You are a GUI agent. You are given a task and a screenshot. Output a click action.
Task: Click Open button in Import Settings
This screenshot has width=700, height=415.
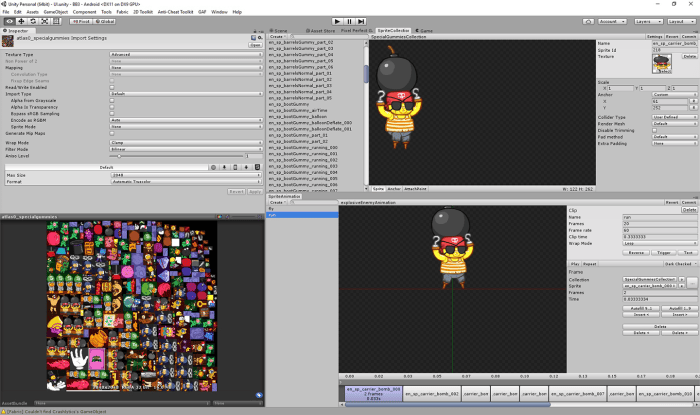255,45
